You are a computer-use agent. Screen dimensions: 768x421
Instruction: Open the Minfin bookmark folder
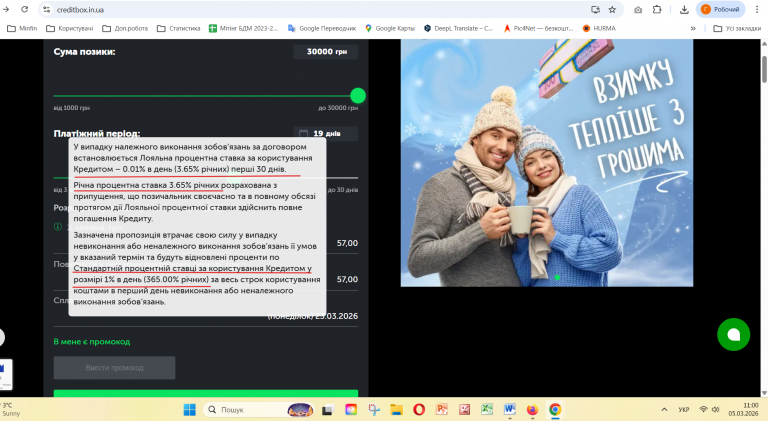[23, 28]
